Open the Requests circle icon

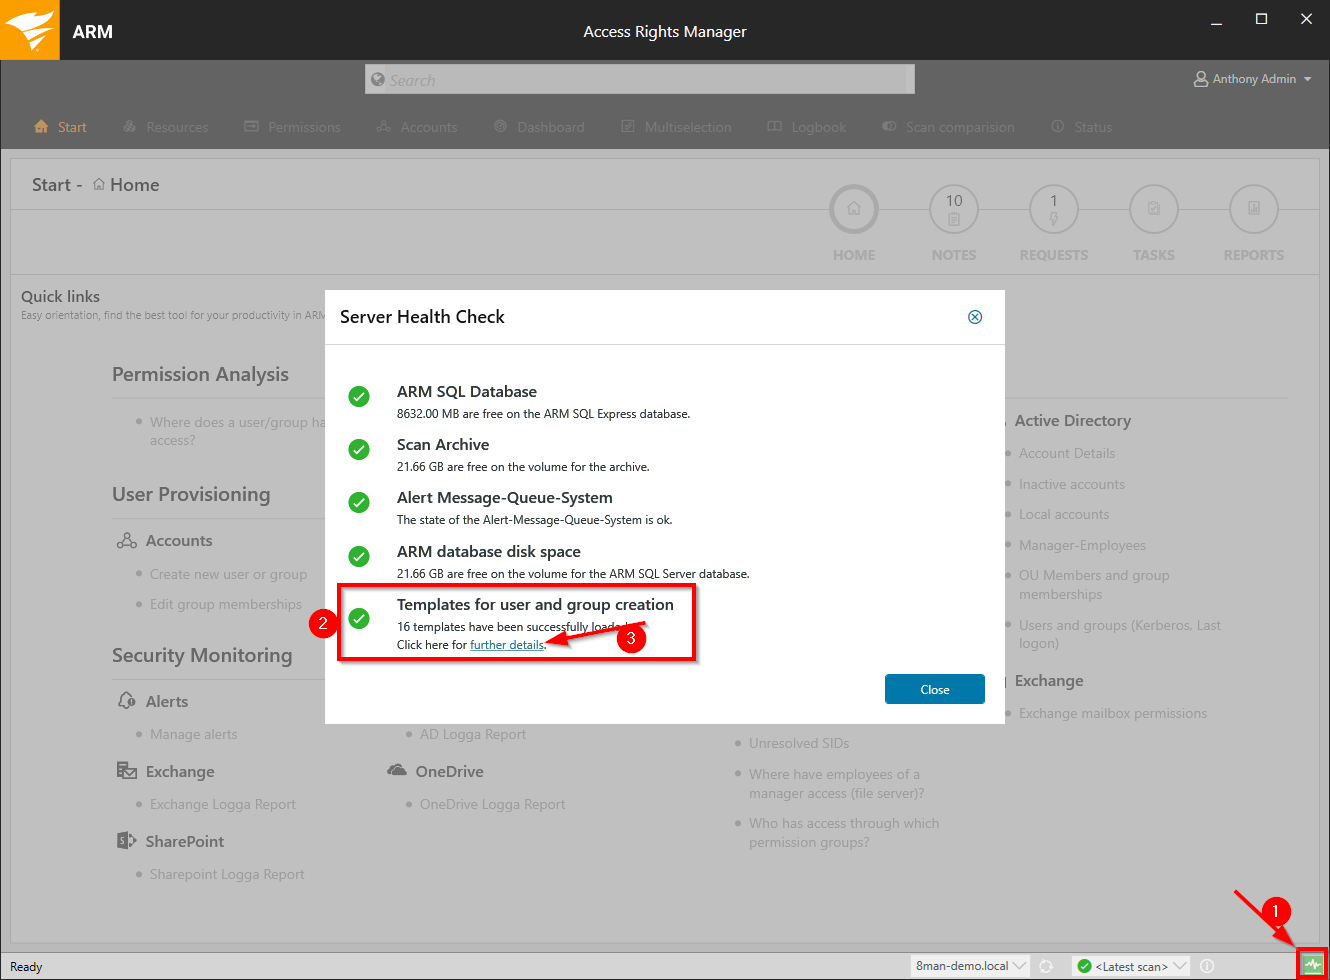click(1053, 210)
